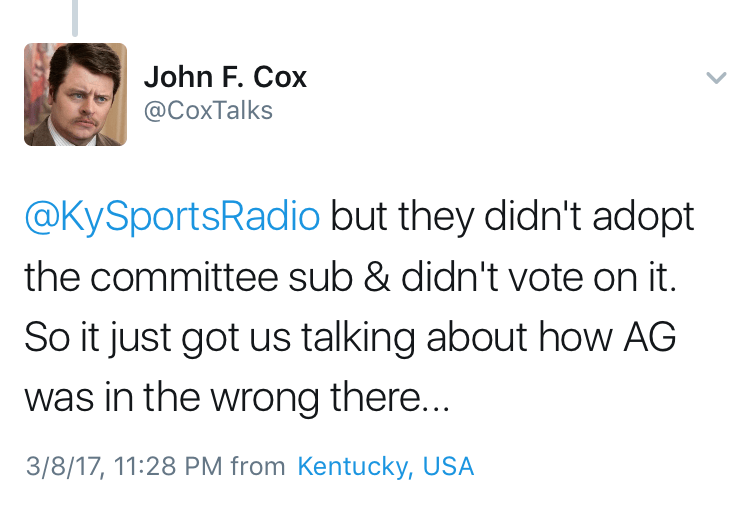750x509 pixels.
Task: Tap the reply thread connector line
Action: point(75,17)
